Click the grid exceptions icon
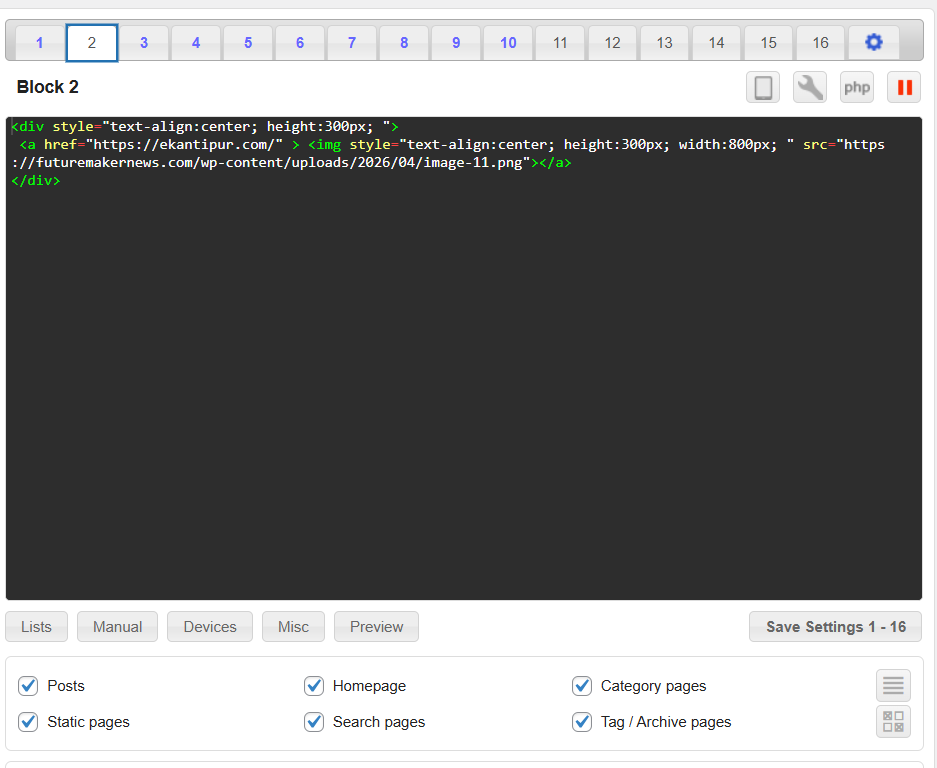 point(893,722)
